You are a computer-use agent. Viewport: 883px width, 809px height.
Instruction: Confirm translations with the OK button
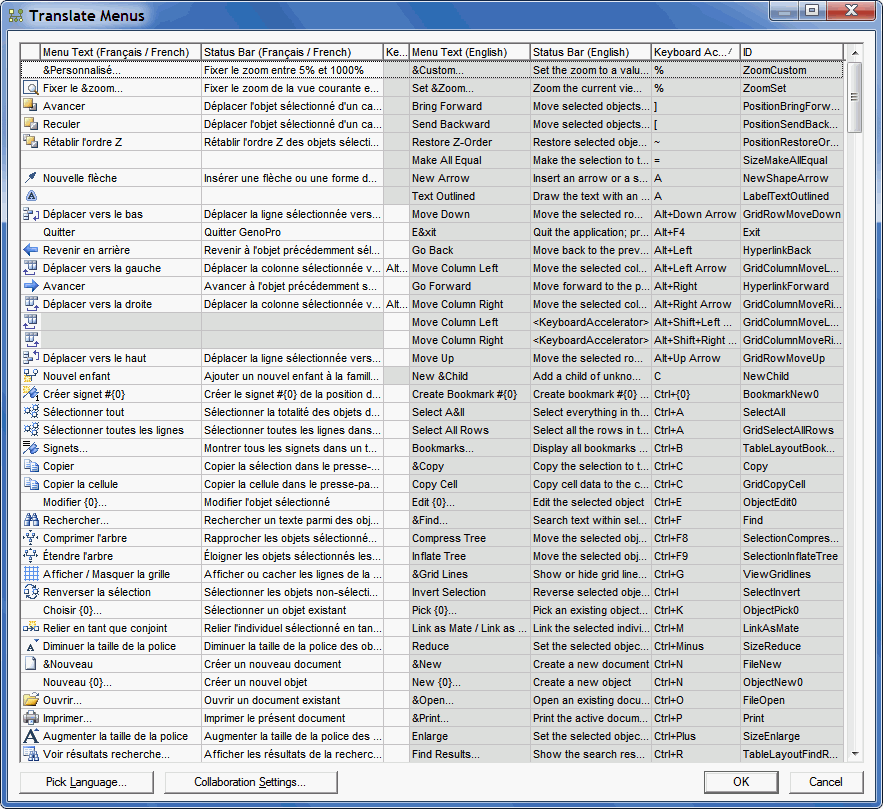click(741, 782)
